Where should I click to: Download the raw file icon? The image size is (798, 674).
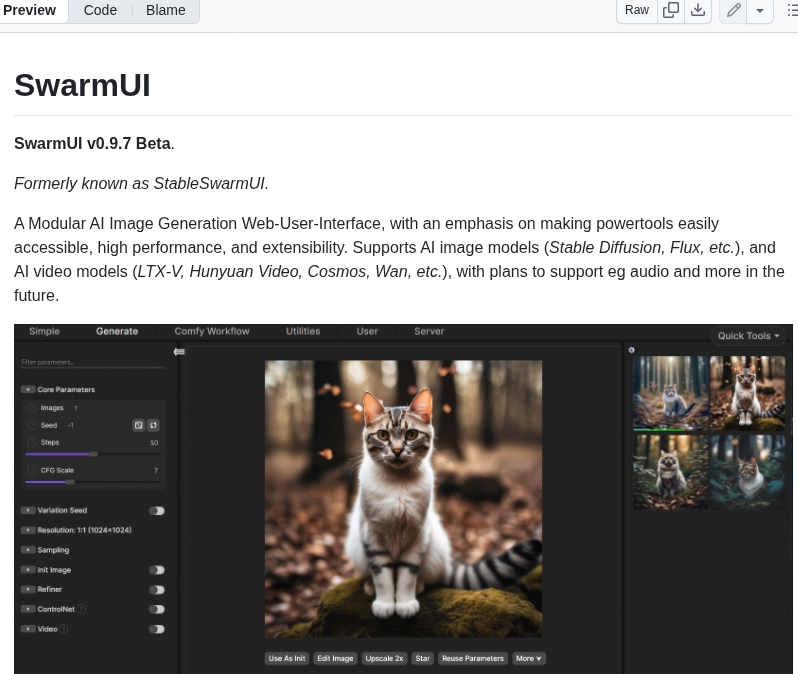coord(698,10)
